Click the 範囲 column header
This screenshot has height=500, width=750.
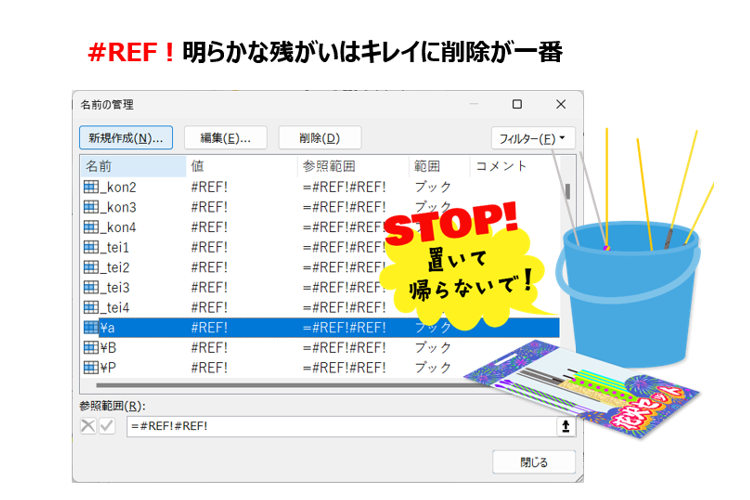[x=440, y=166]
